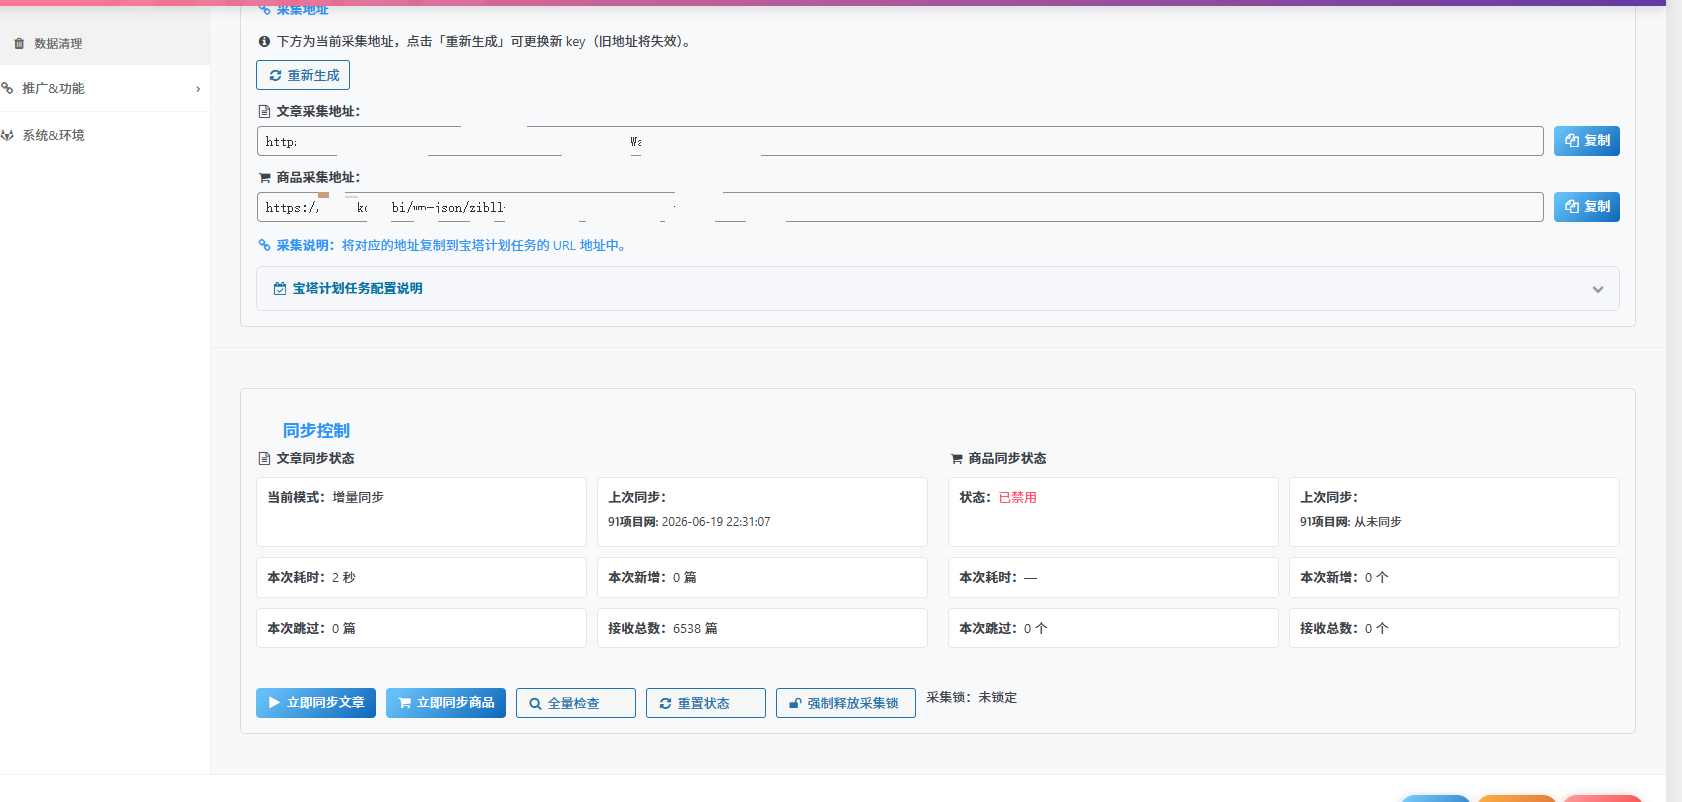Click the 商品采集地址 input field
The height and width of the screenshot is (802, 1682).
coord(900,207)
